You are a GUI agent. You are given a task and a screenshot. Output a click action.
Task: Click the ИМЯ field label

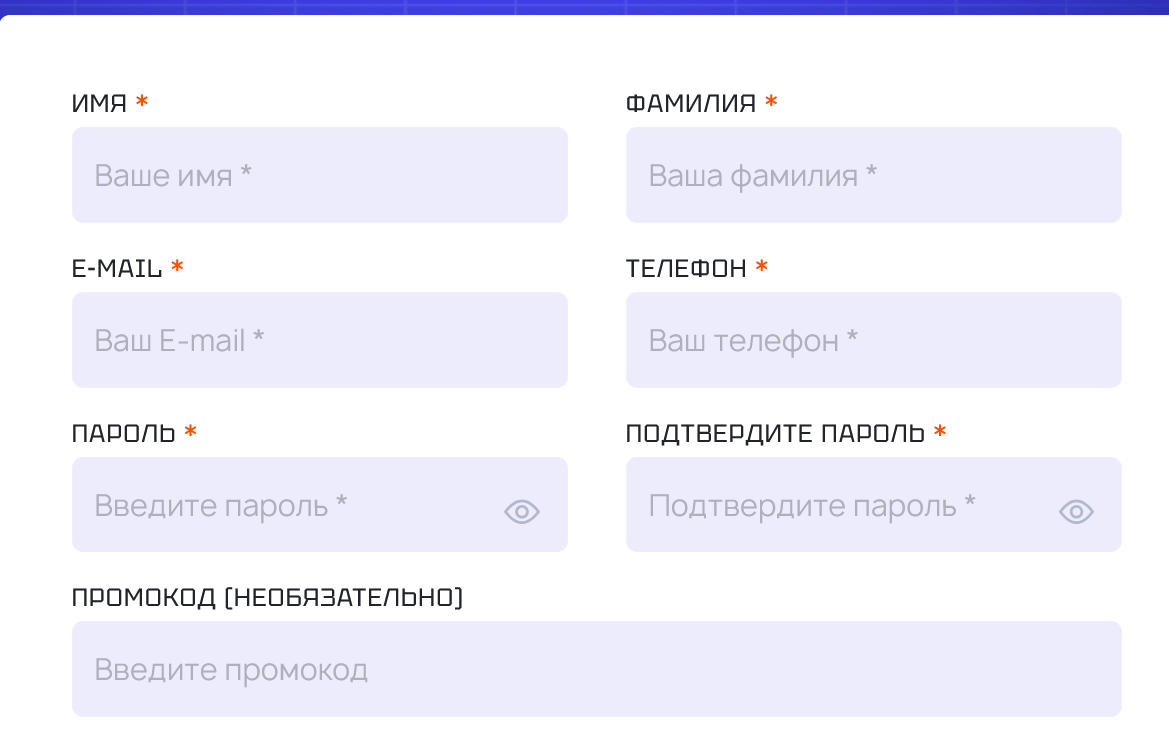(x=99, y=103)
